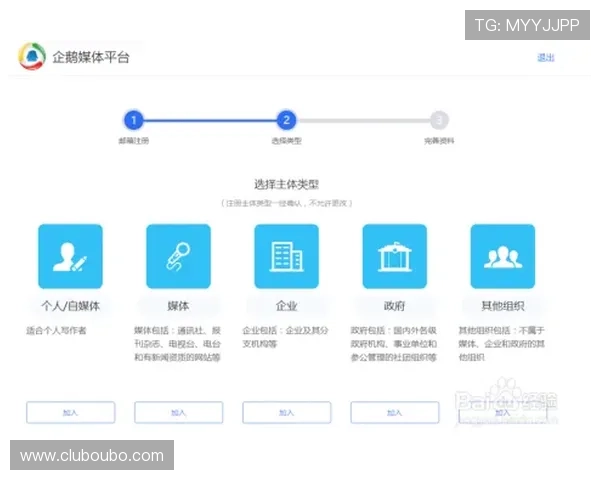The width and height of the screenshot is (600, 480).
Task: Click the 选择类型 step label
Action: click(x=286, y=141)
